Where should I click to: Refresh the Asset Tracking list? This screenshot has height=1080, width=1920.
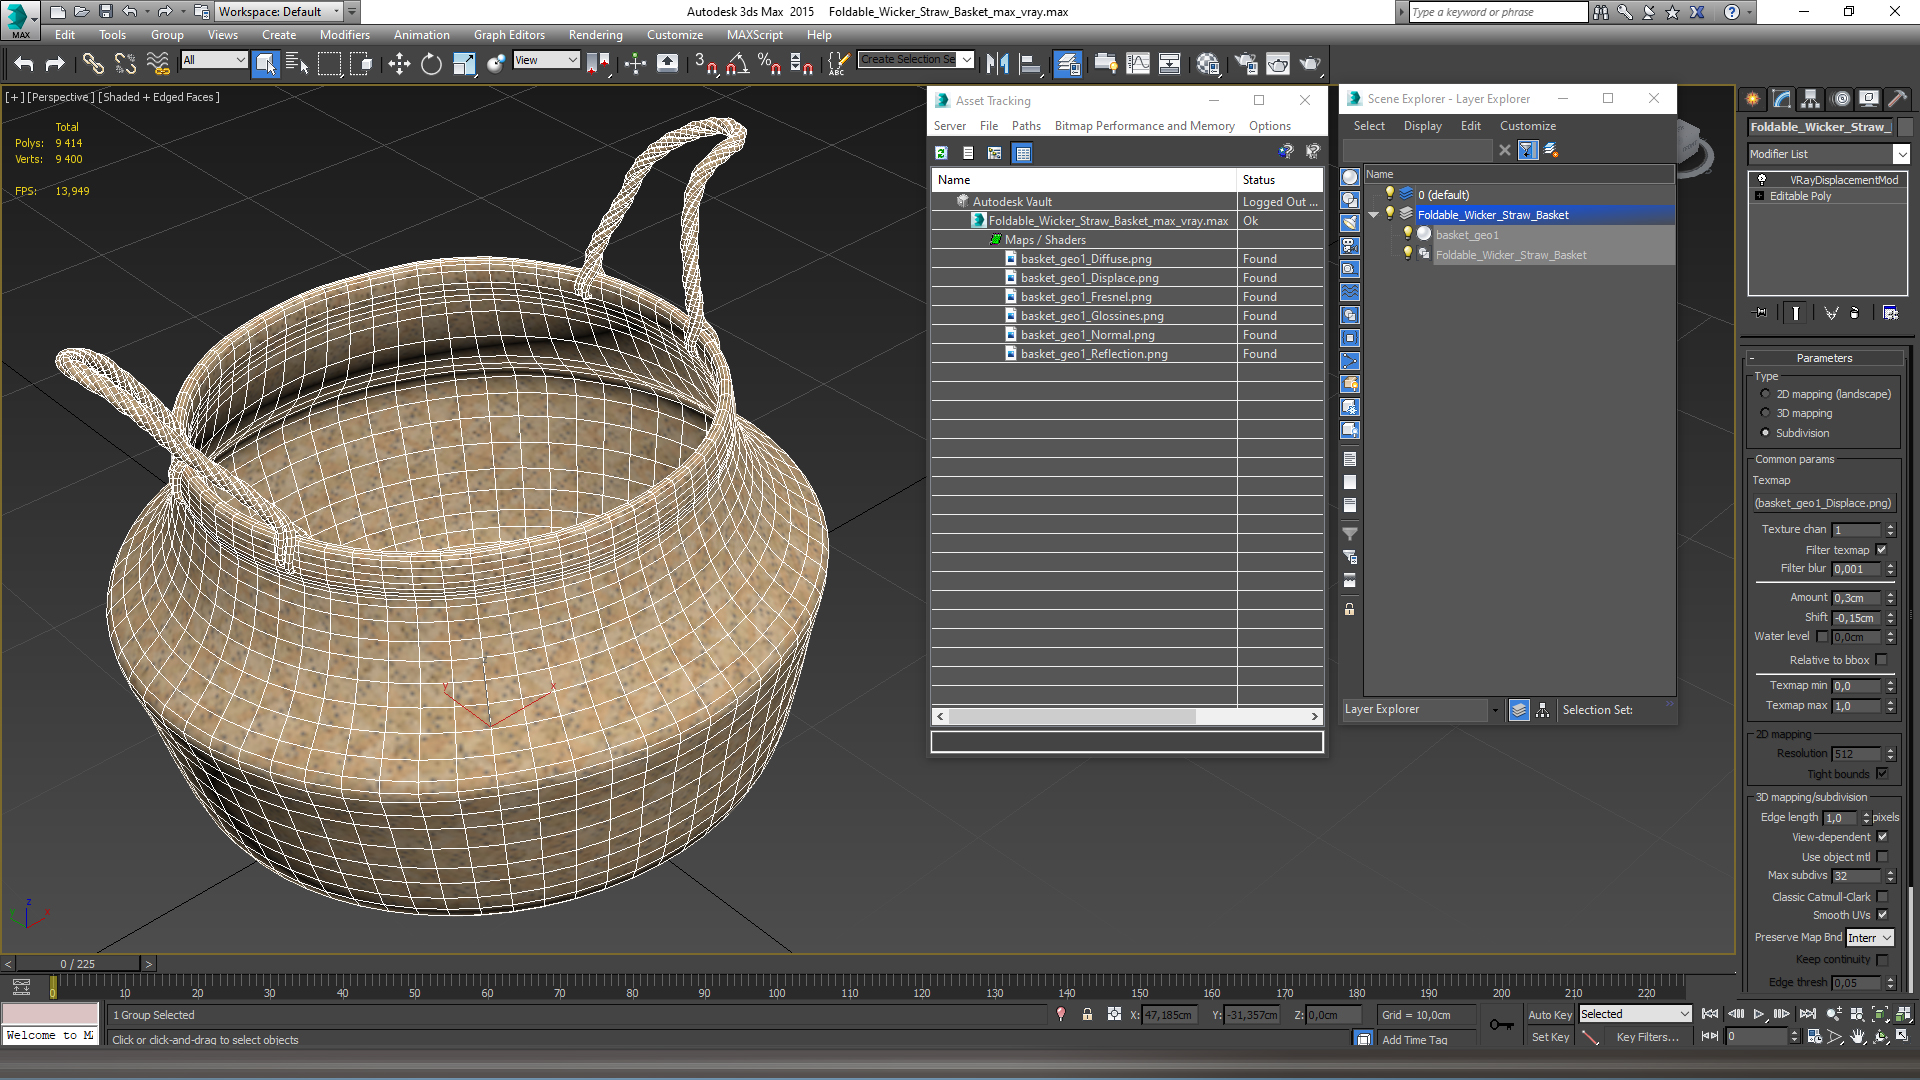pos(941,153)
